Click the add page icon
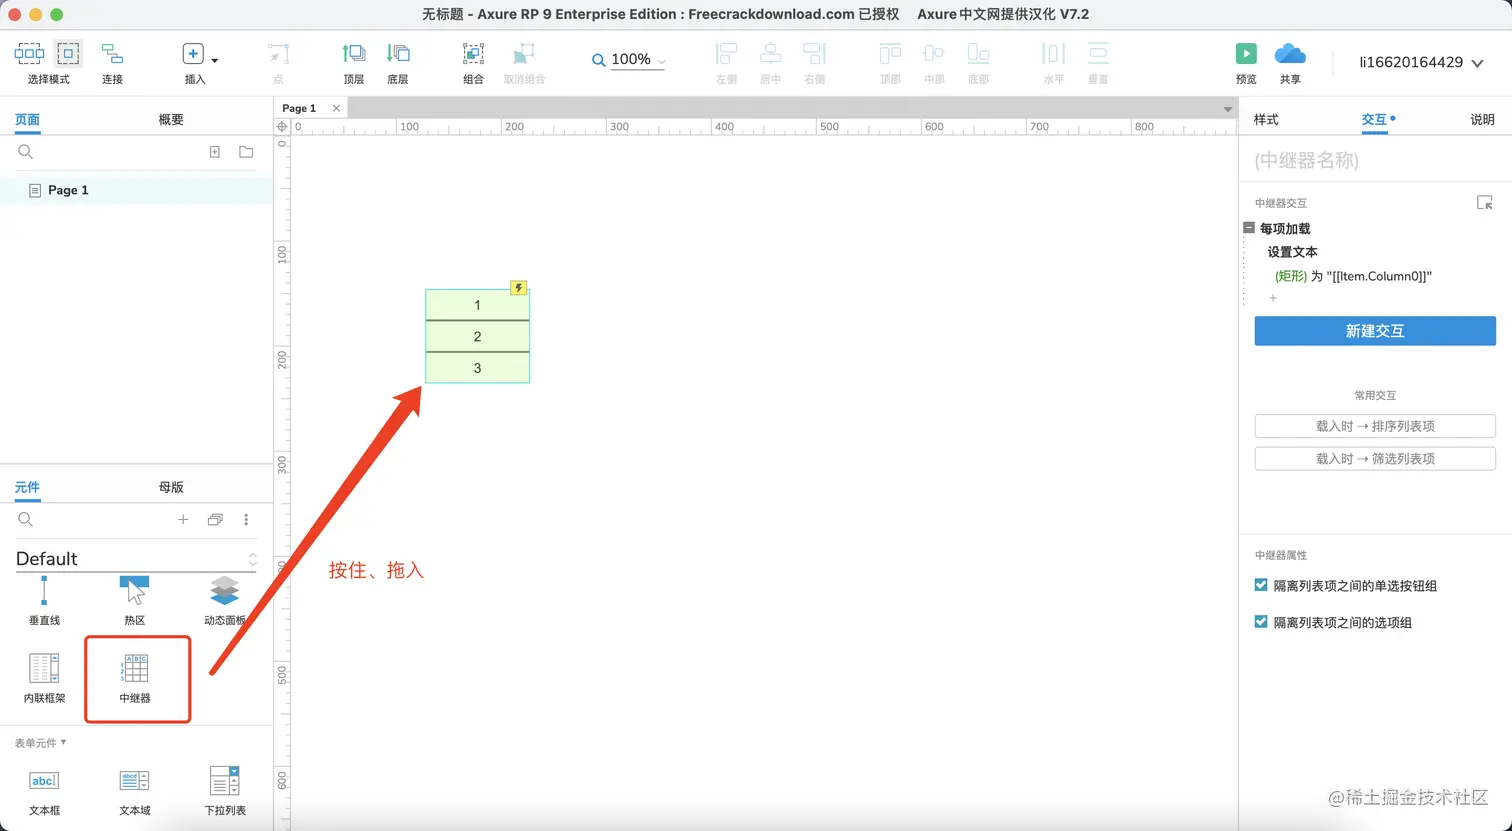This screenshot has width=1512, height=831. pyautogui.click(x=214, y=152)
